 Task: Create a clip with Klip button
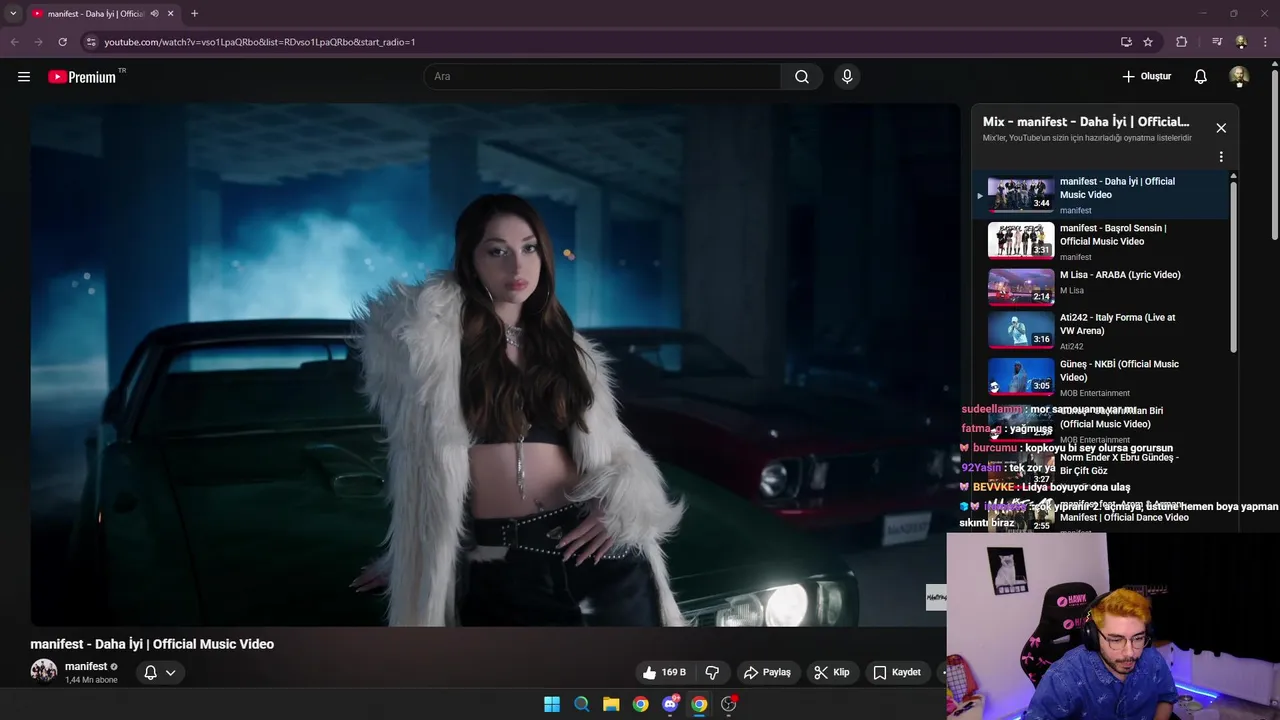(x=831, y=673)
